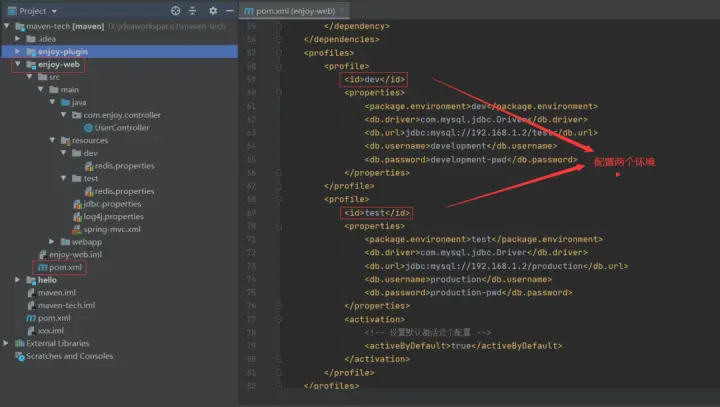Open pom.xml inside enjoy-web module
Viewport: 720px width, 407px height.
[x=65, y=267]
